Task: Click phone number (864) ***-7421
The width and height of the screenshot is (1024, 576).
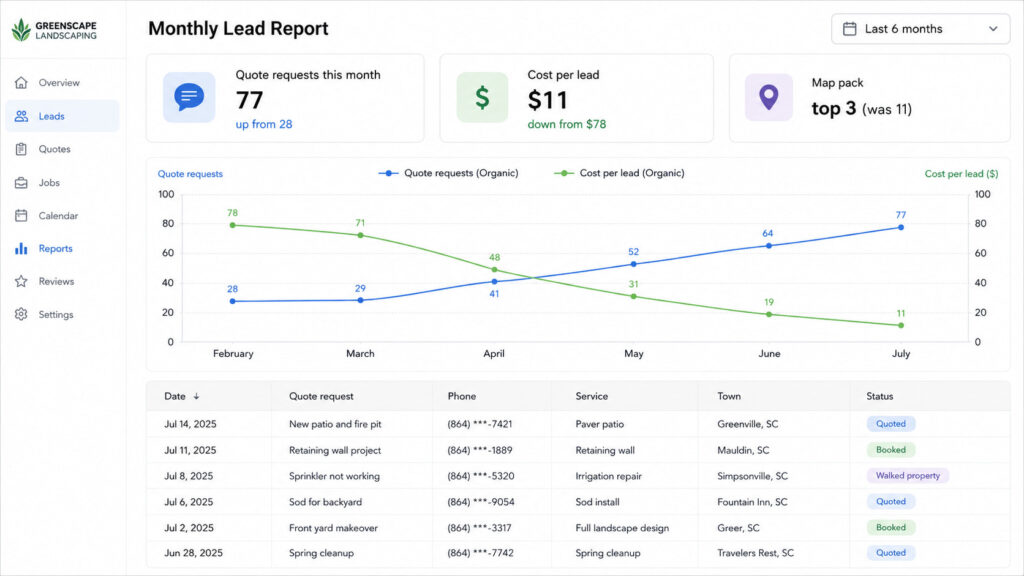Action: [480, 424]
